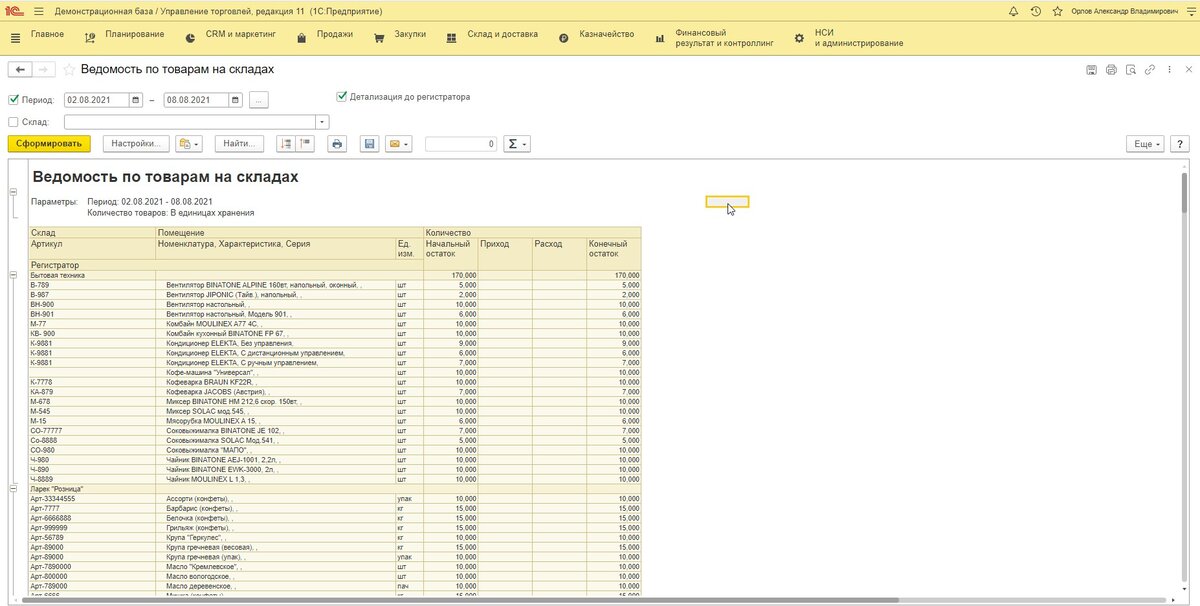
Task: Toggle Детализация до регистратора checkbox
Action: click(x=342, y=97)
